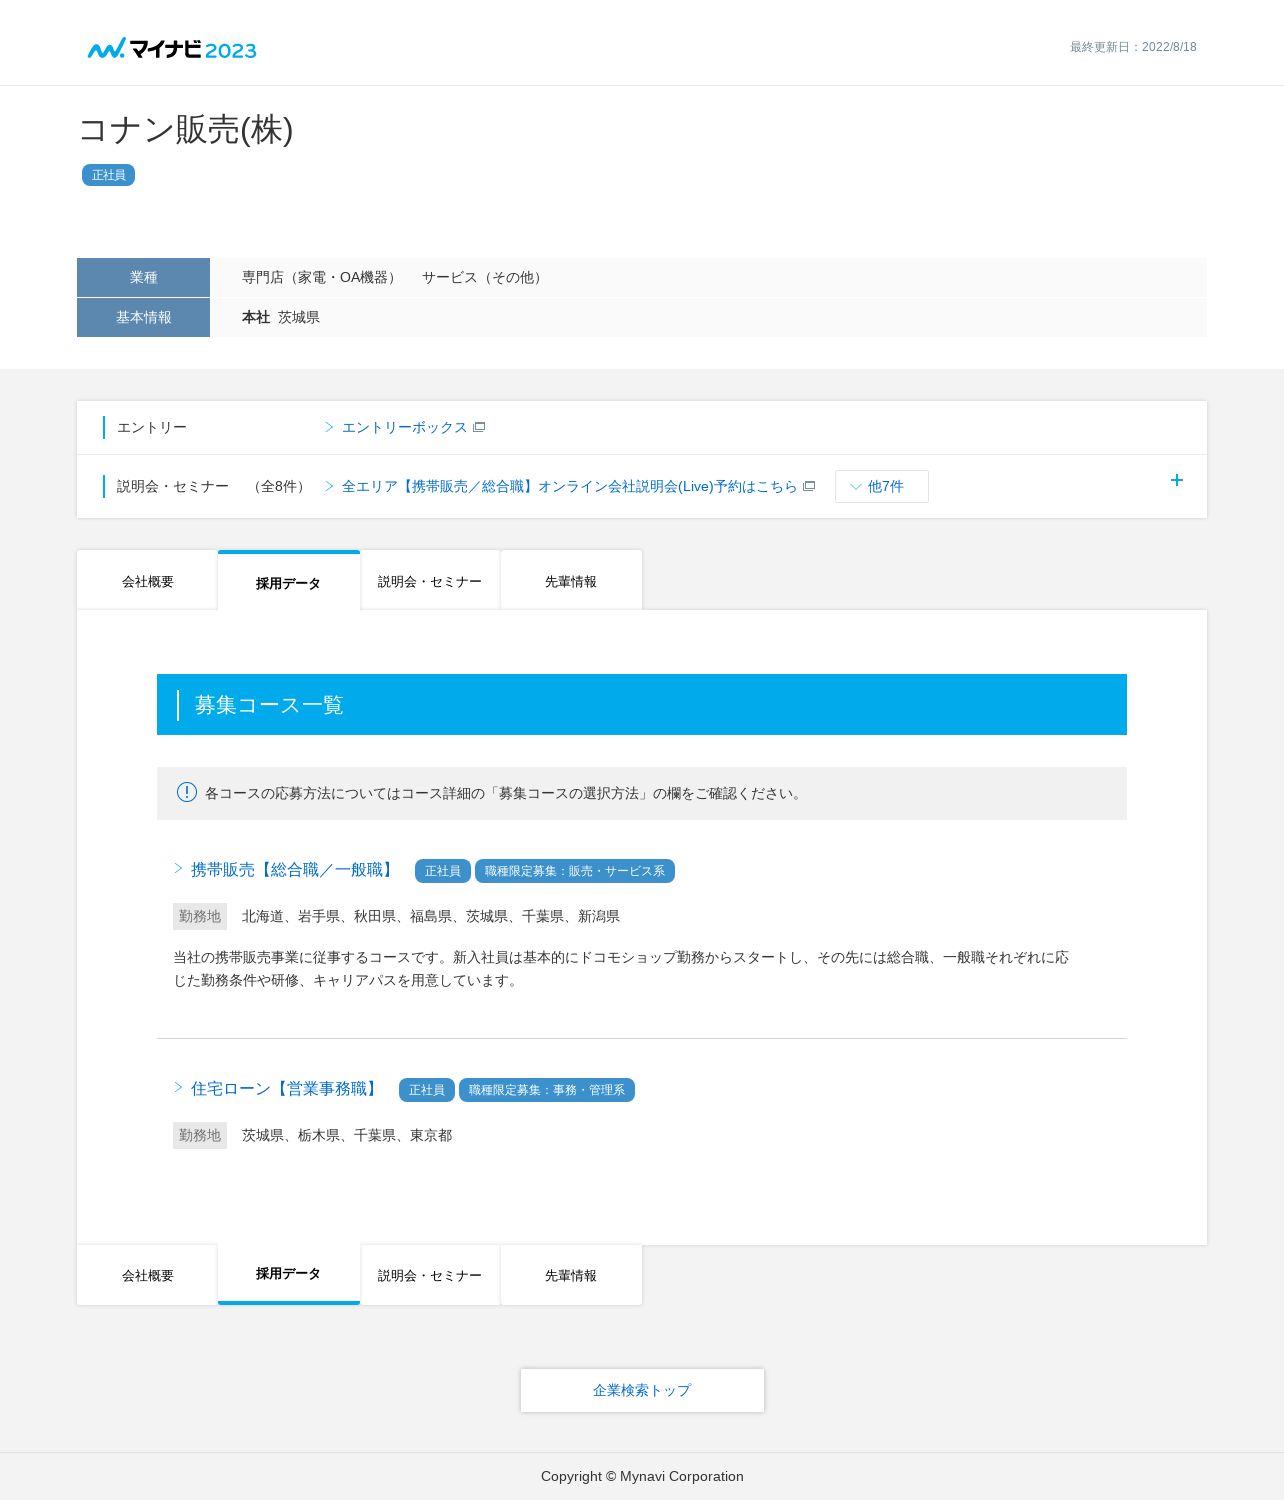Click the info exclamation icon in notice
This screenshot has height=1500, width=1284.
tap(187, 792)
